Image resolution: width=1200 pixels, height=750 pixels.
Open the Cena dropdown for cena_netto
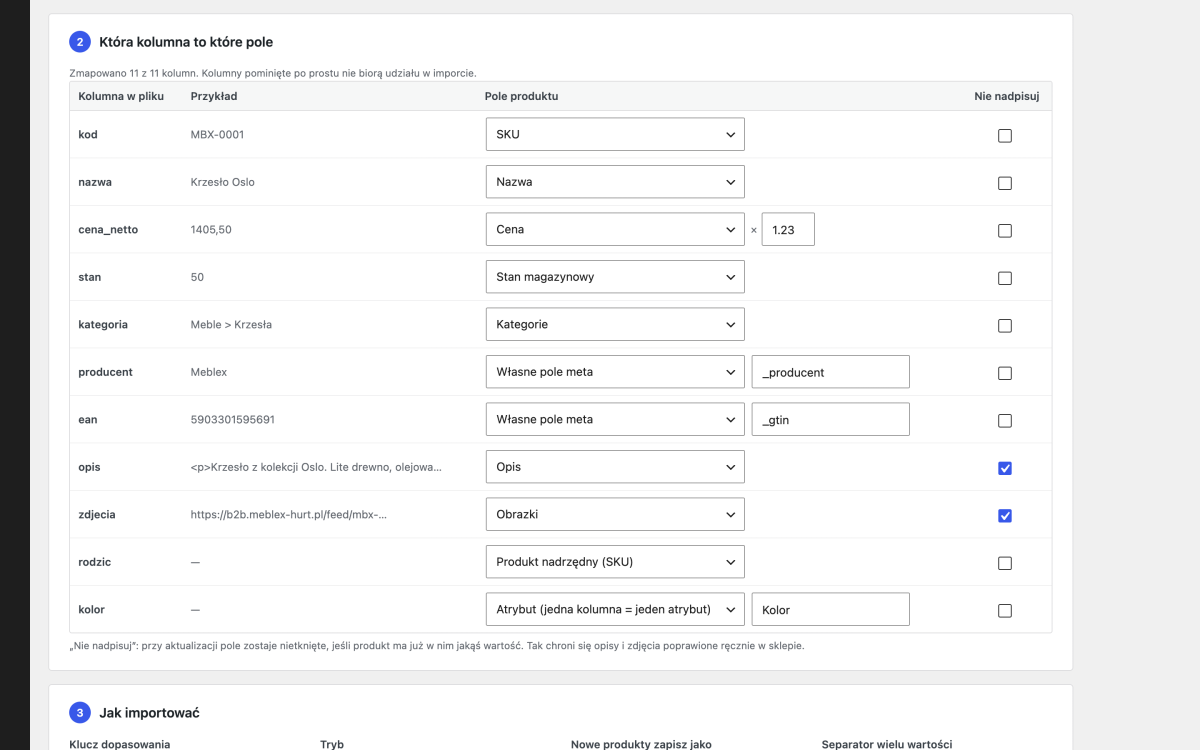tap(615, 229)
